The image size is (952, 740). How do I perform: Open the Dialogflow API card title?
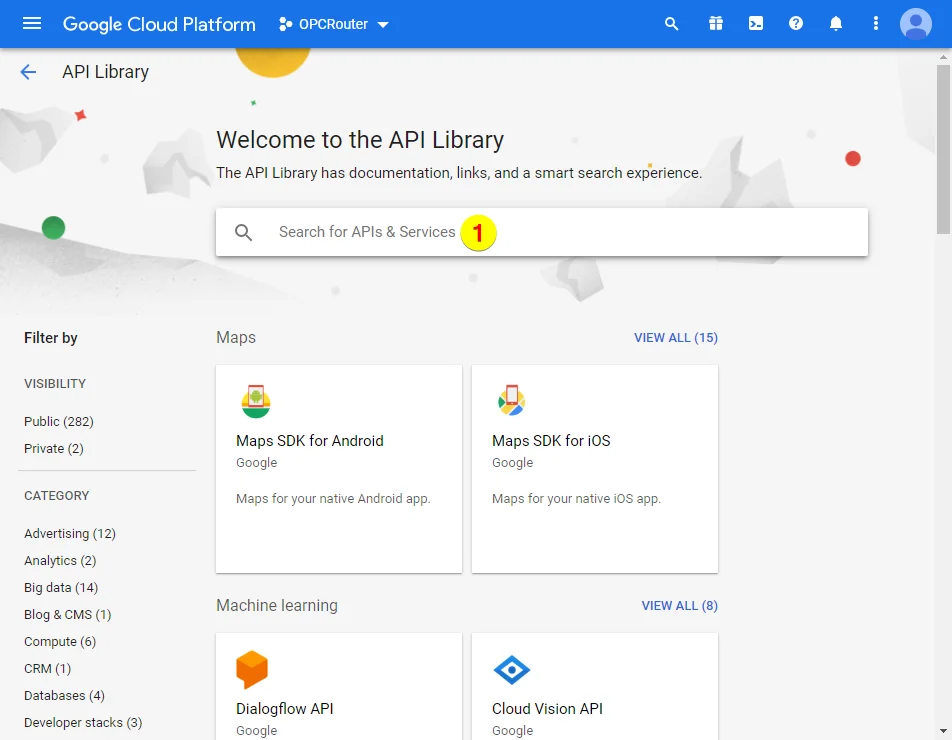[x=285, y=709]
